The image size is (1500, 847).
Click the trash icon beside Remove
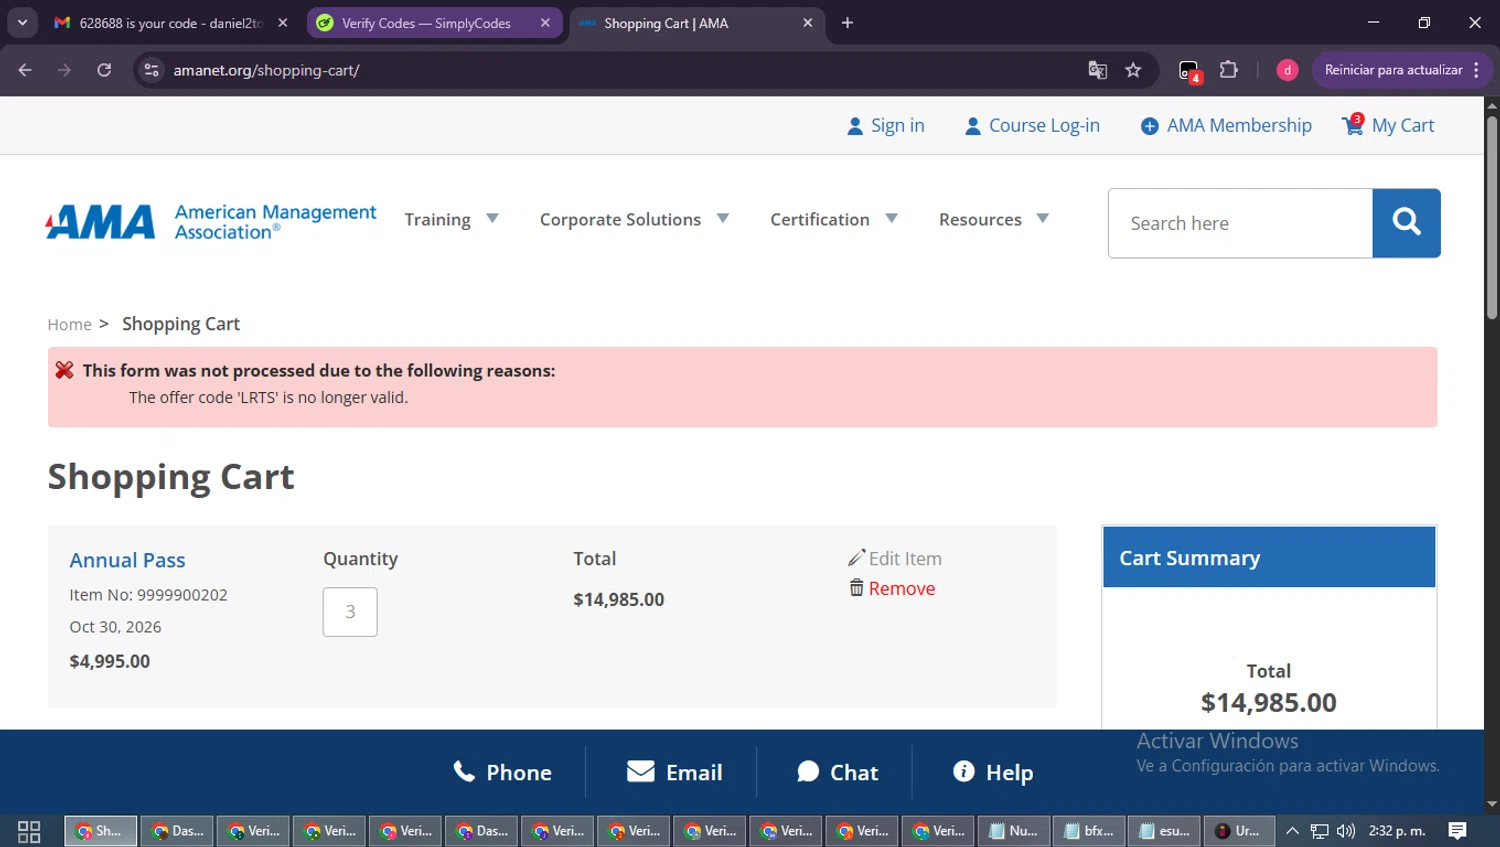[x=856, y=588]
